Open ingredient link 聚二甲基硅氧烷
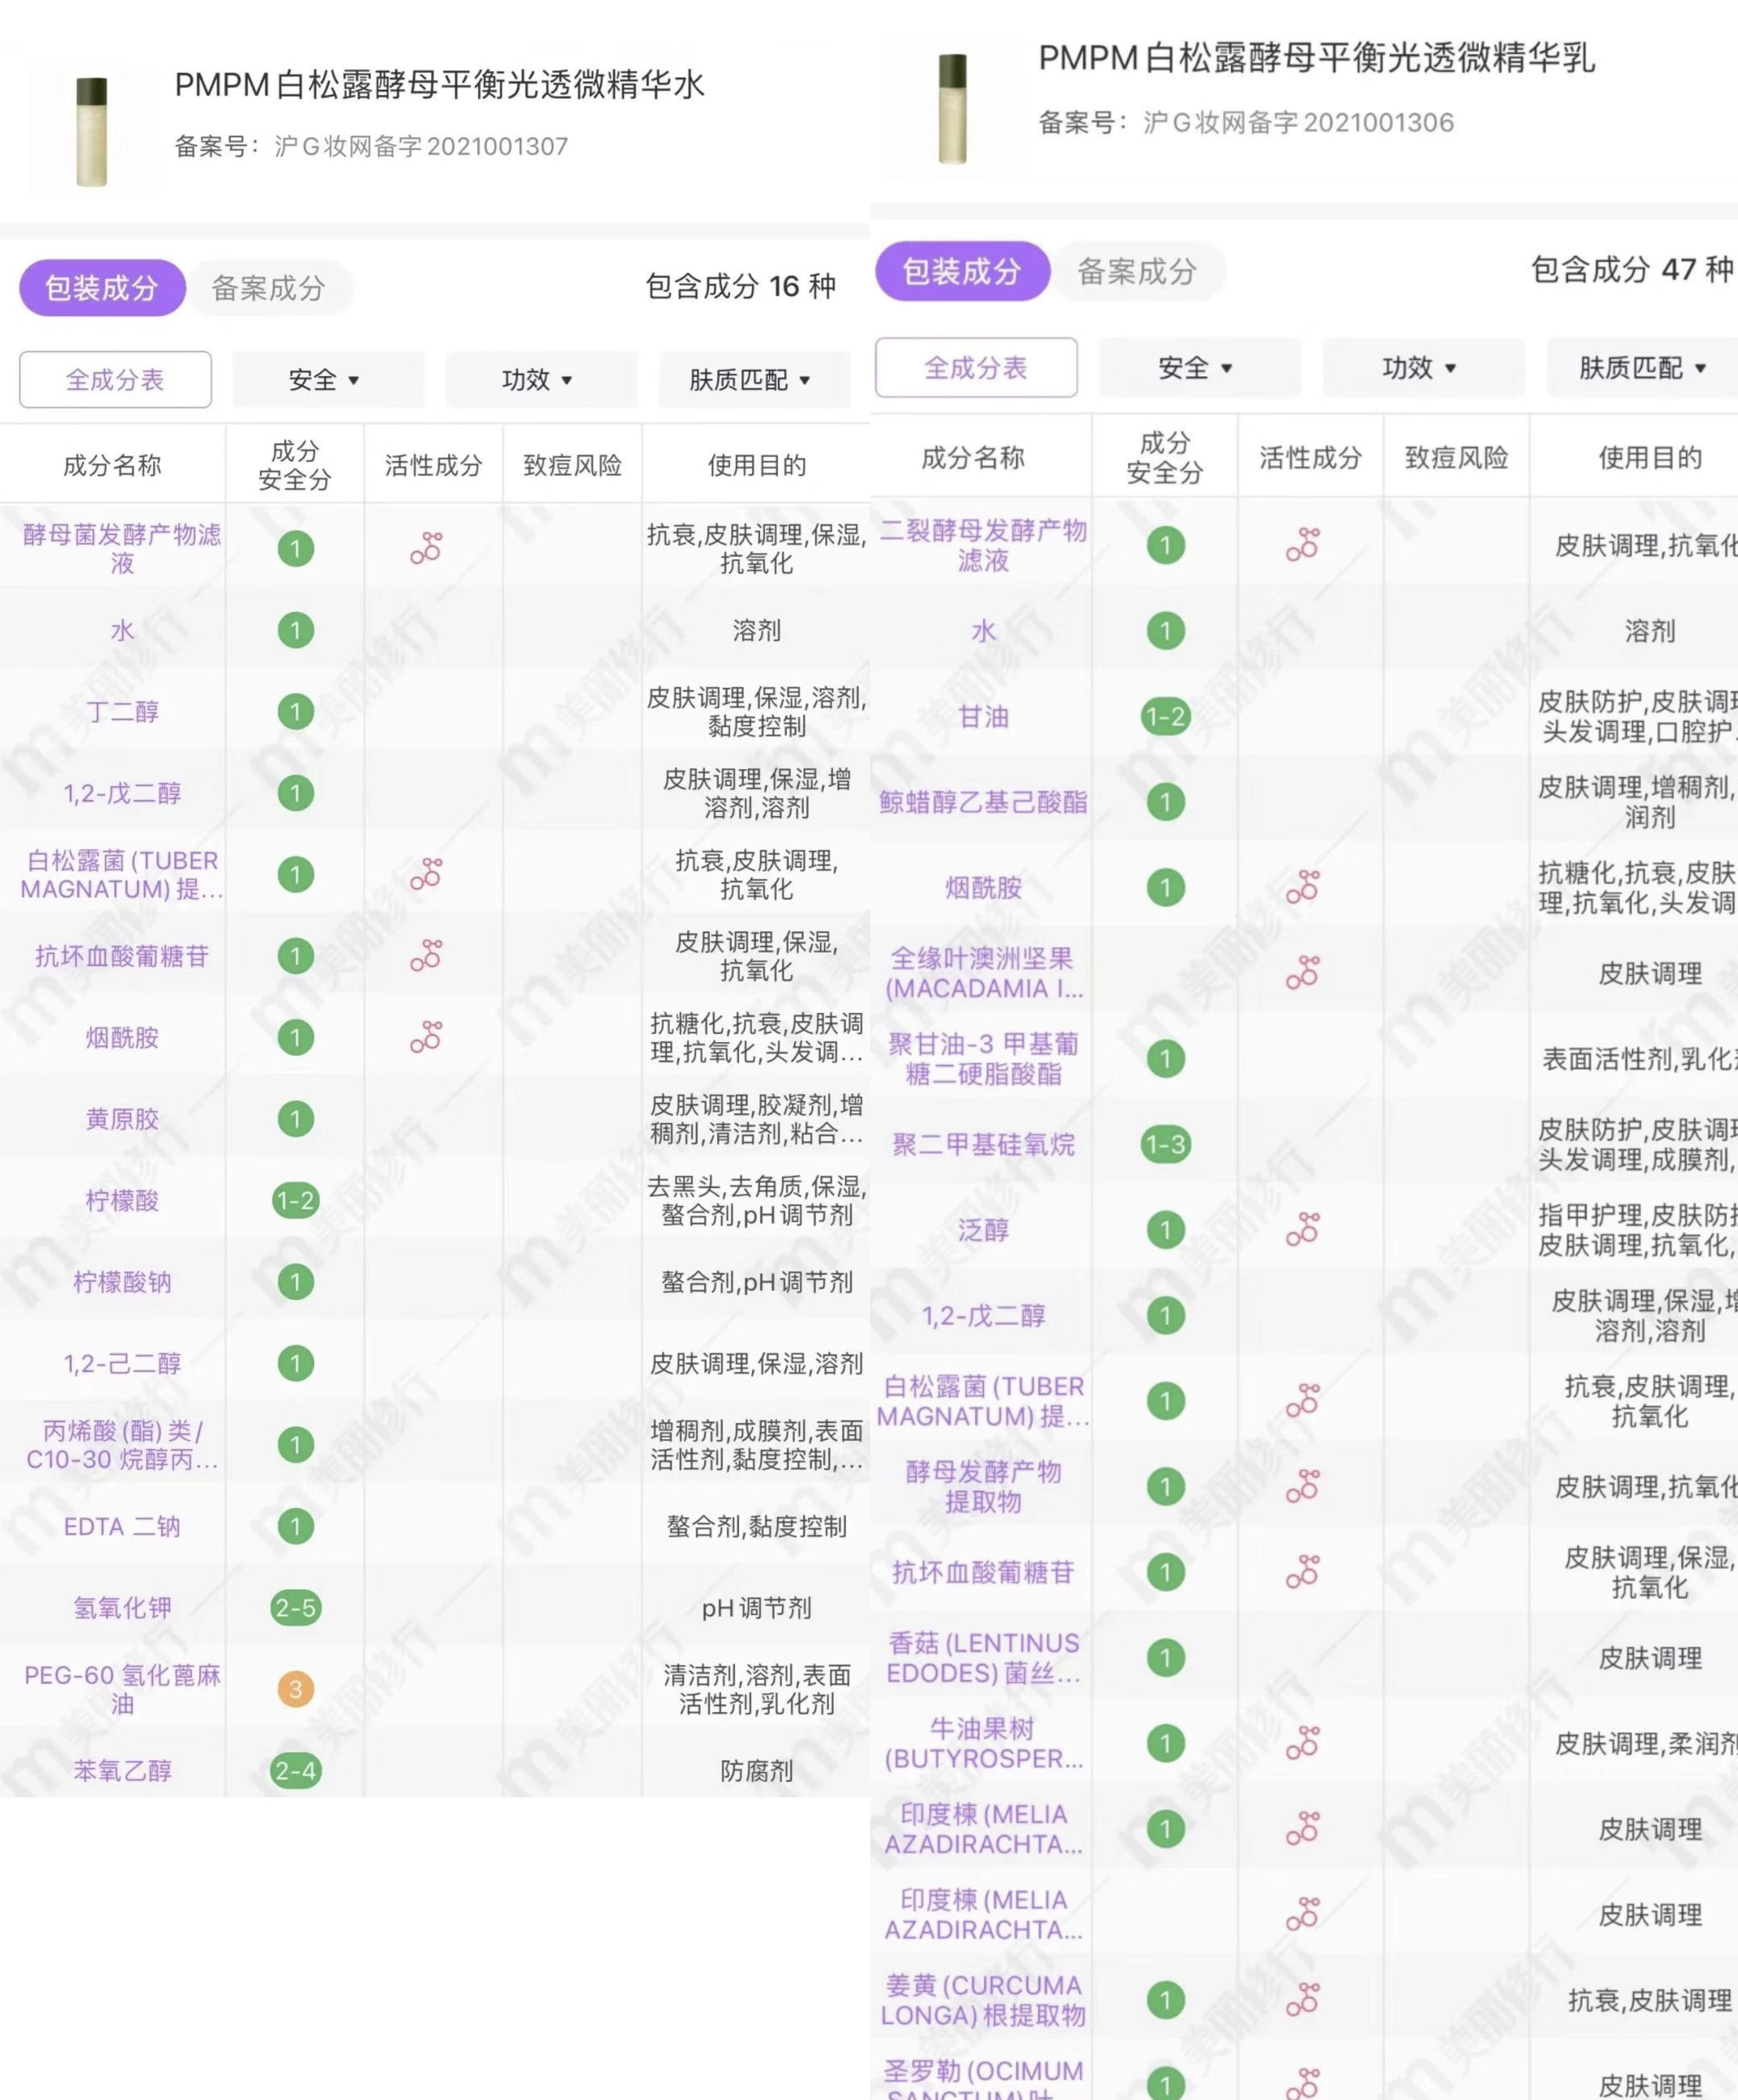The width and height of the screenshot is (1738, 2100). (984, 1144)
